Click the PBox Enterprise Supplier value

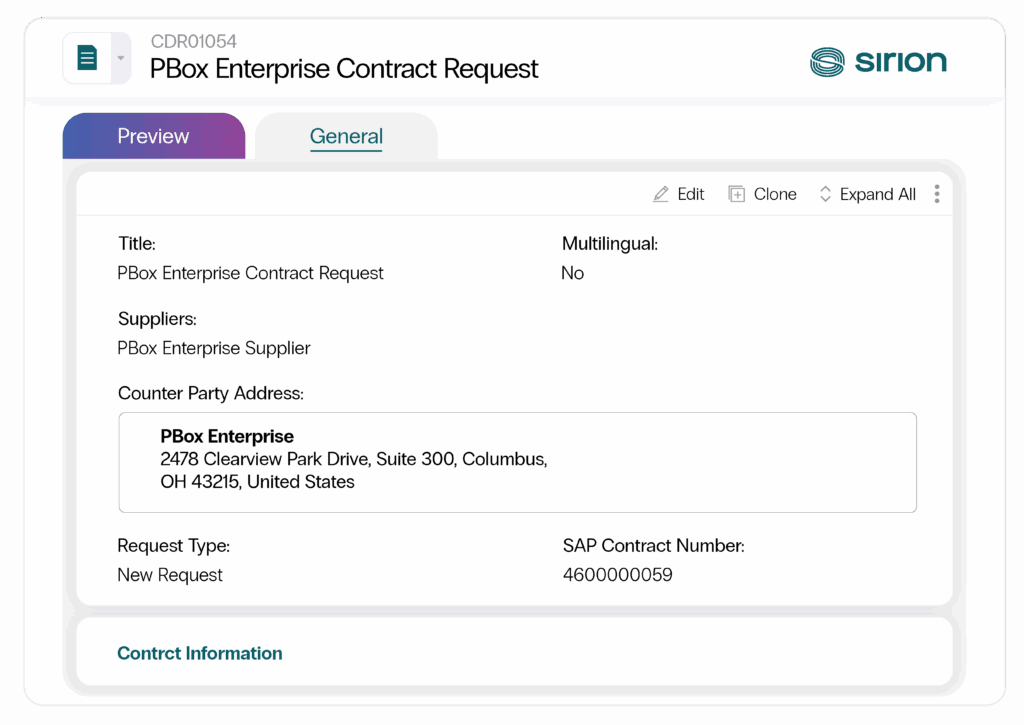click(x=214, y=348)
